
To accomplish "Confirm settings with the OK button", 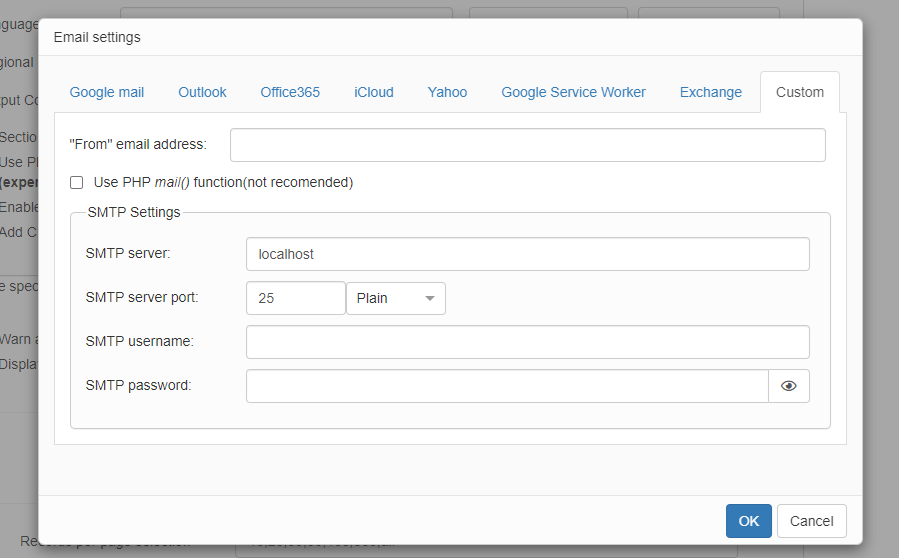I will pyautogui.click(x=749, y=521).
